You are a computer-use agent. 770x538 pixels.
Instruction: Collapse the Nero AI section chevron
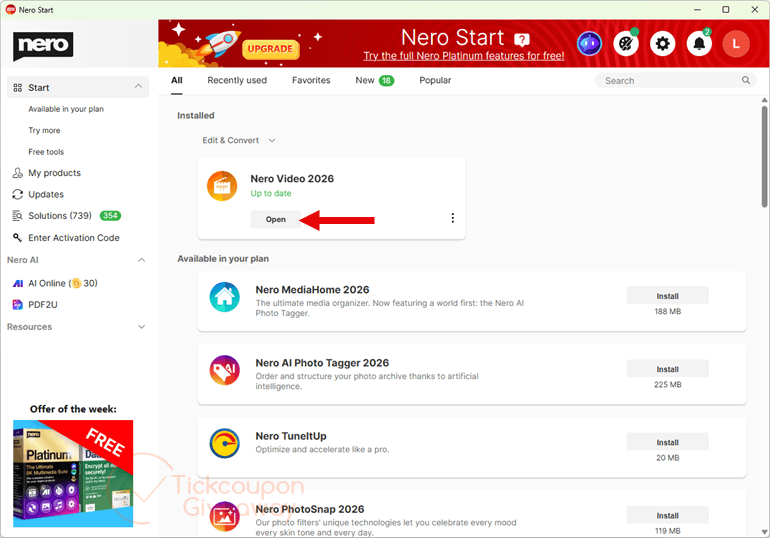[141, 260]
